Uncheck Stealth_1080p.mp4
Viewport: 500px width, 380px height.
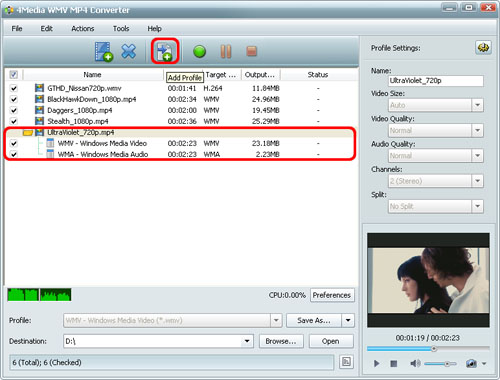tap(14, 121)
